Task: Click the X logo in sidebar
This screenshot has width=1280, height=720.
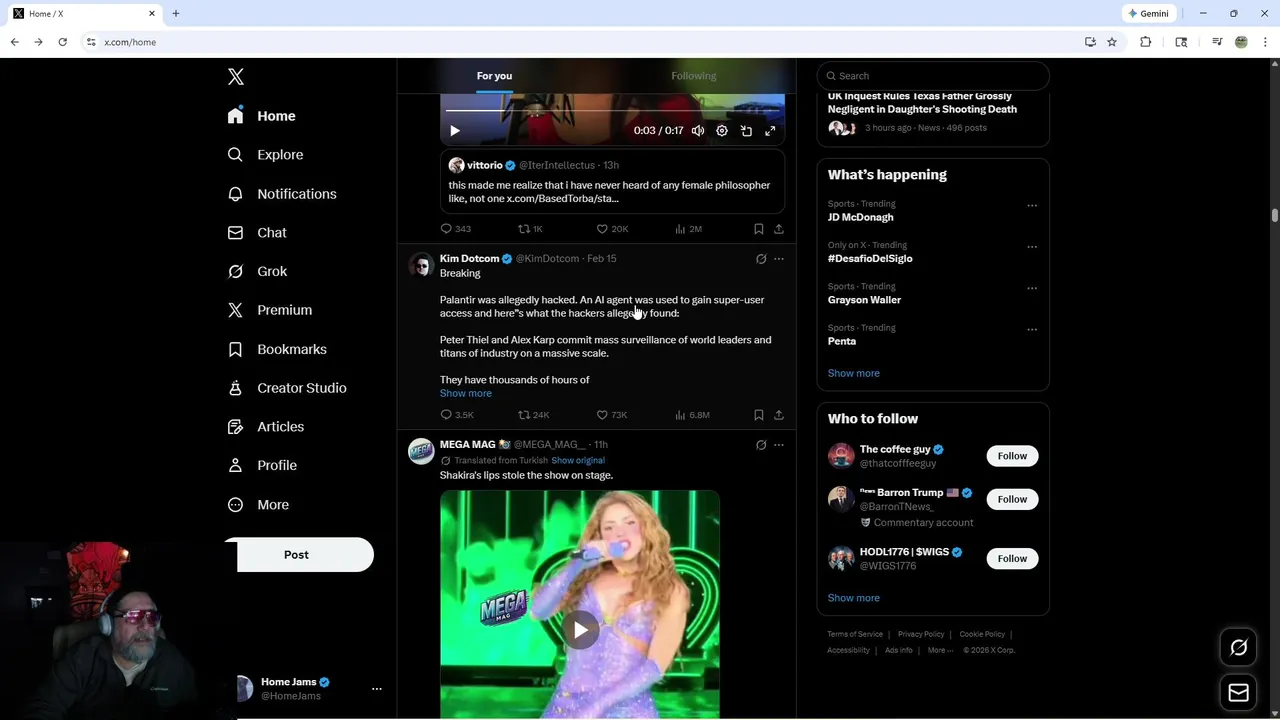Action: point(236,77)
